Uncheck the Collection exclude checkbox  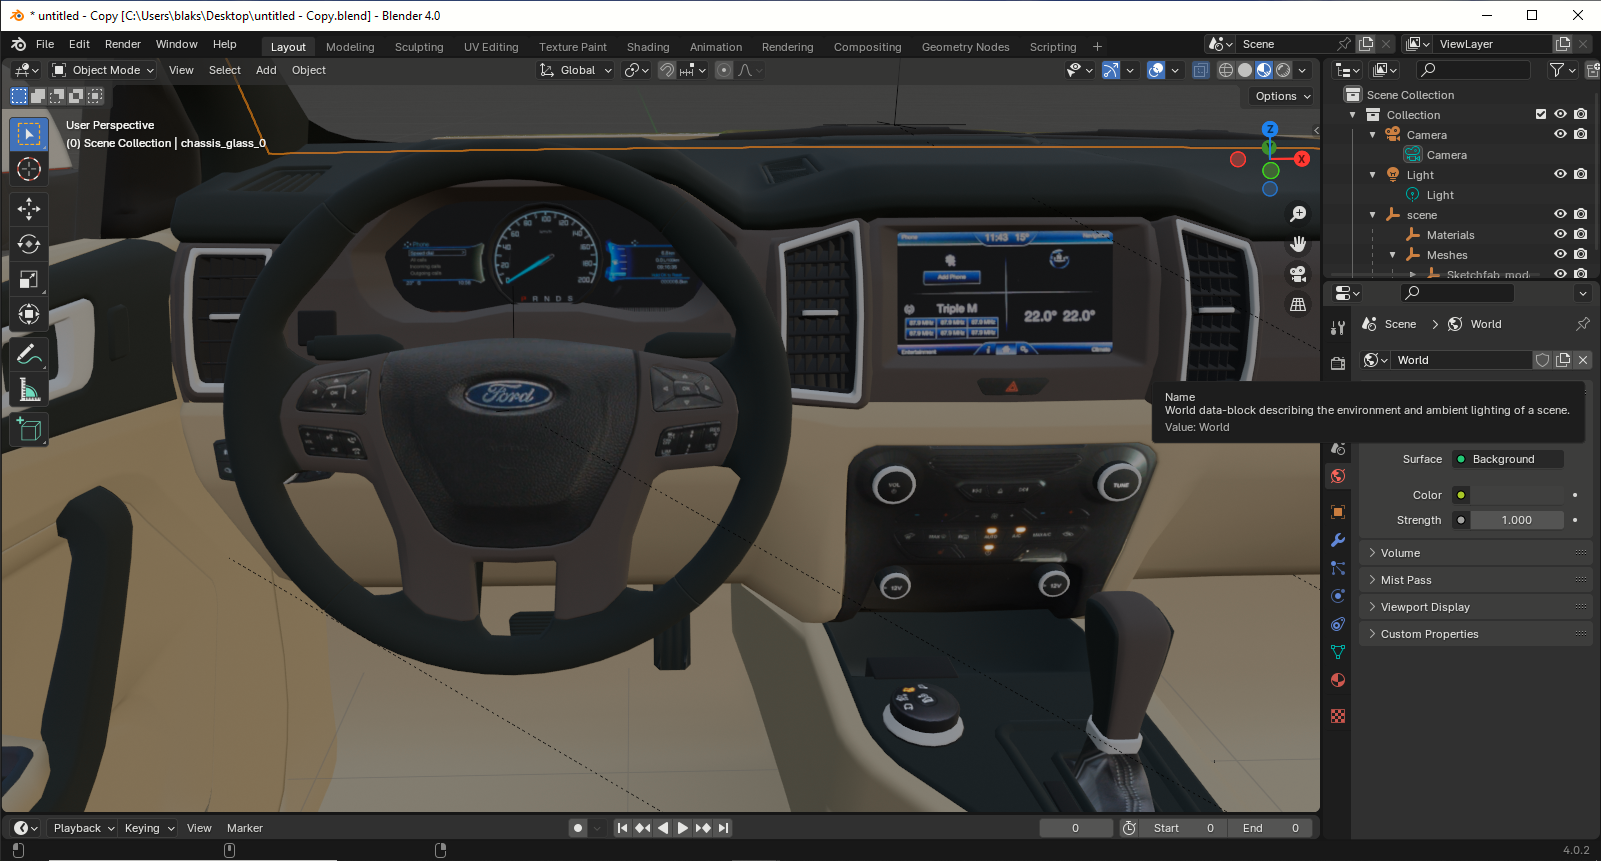coord(1541,114)
